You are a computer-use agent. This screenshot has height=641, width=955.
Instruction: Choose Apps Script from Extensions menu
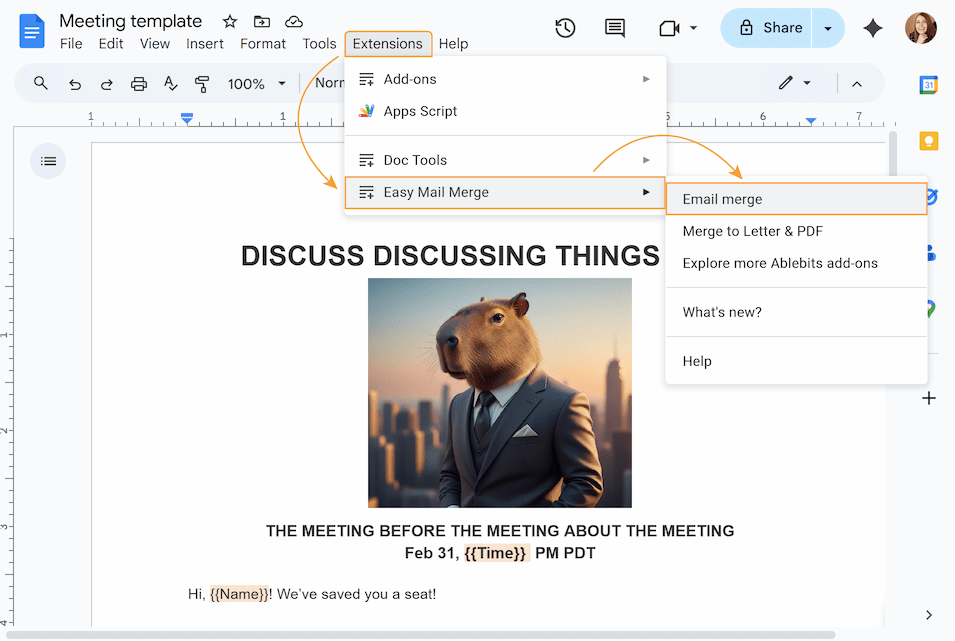pos(504,112)
